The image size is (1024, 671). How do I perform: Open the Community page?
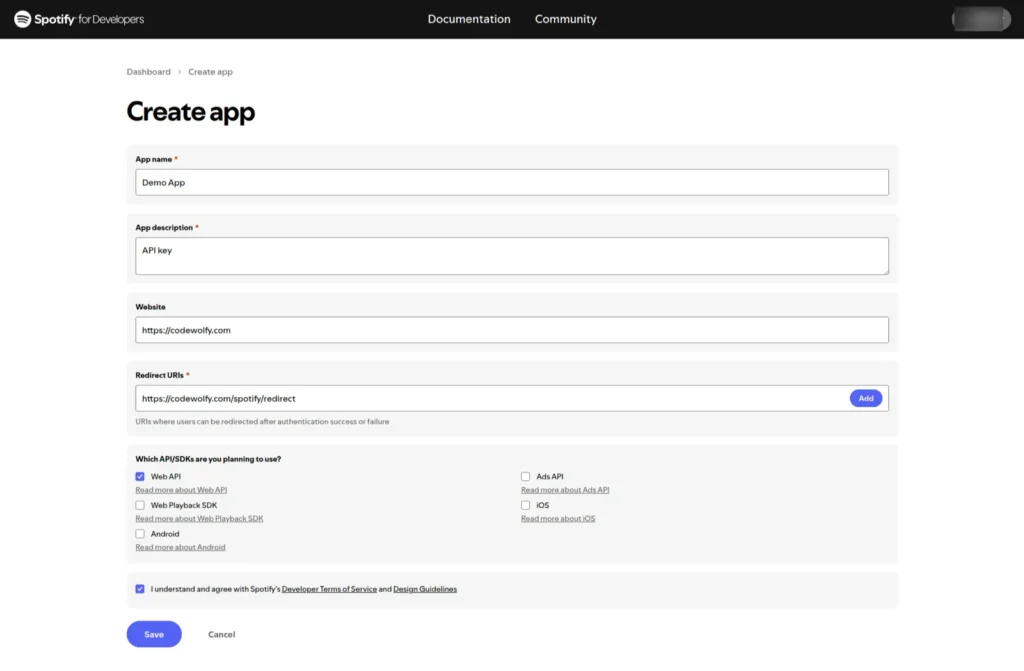pos(565,18)
